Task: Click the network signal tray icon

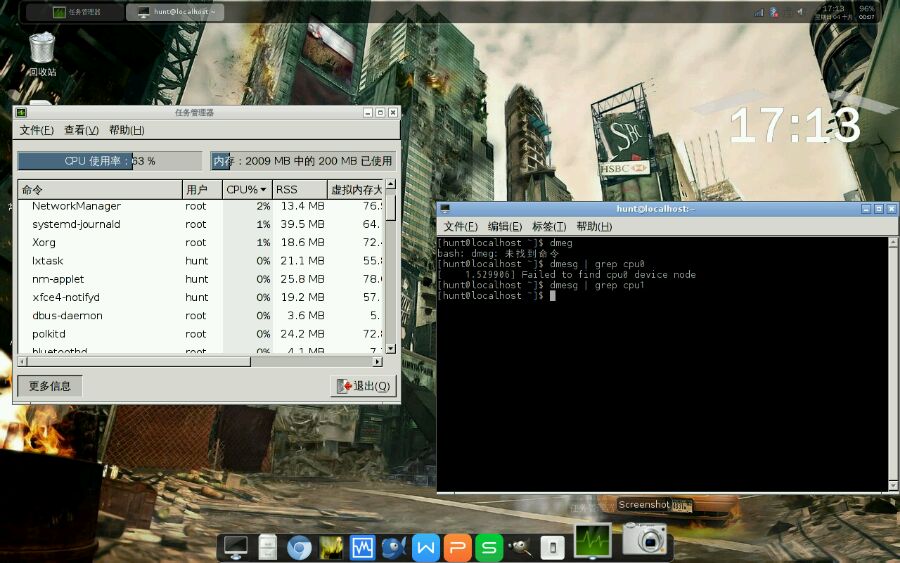Action: [759, 12]
